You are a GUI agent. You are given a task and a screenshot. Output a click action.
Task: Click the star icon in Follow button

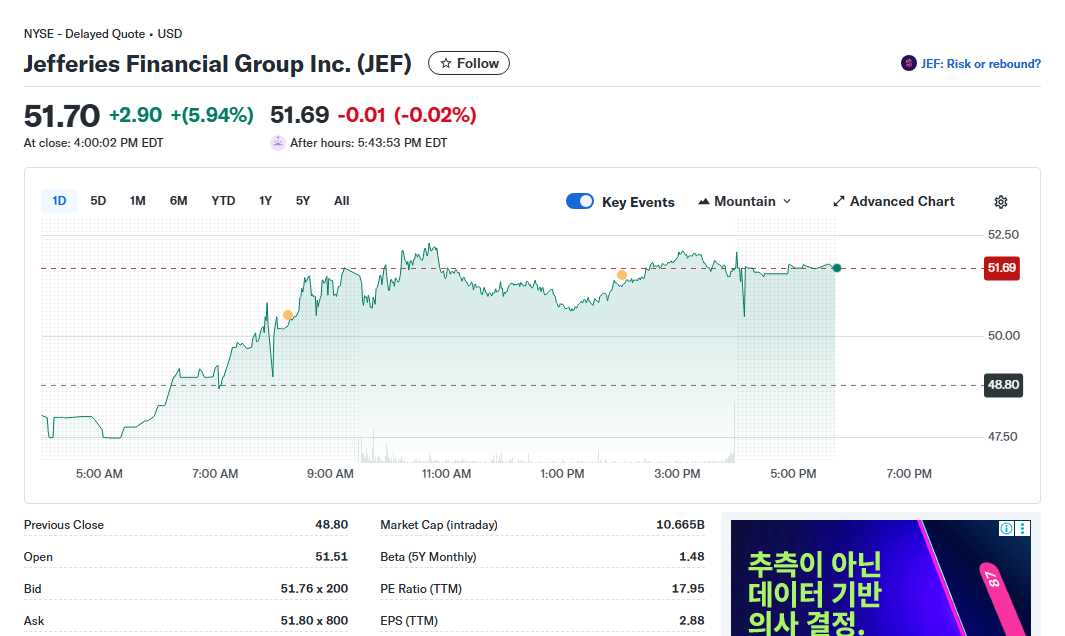(446, 63)
